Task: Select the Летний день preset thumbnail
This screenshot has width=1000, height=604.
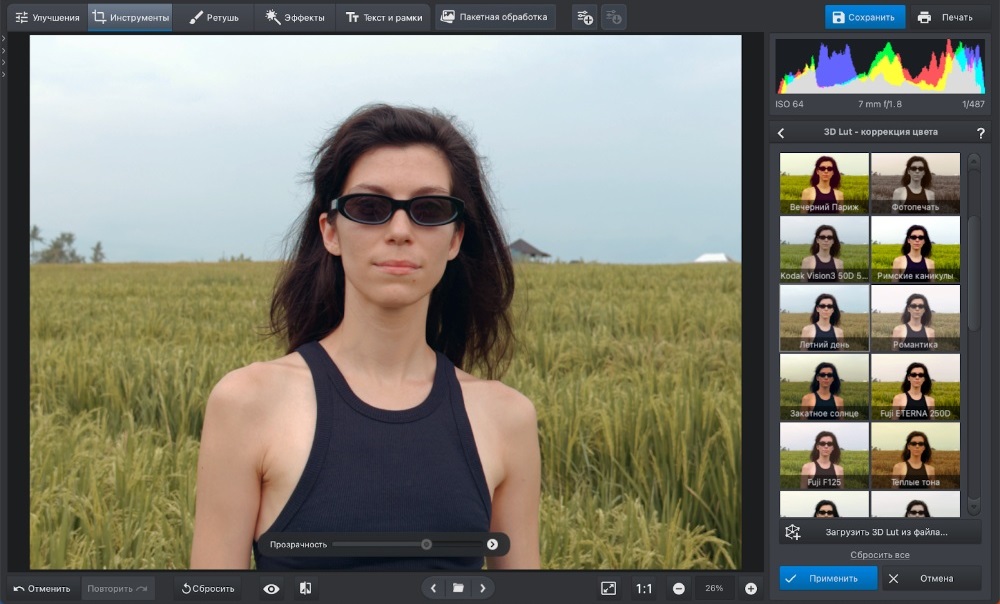Action: (822, 316)
